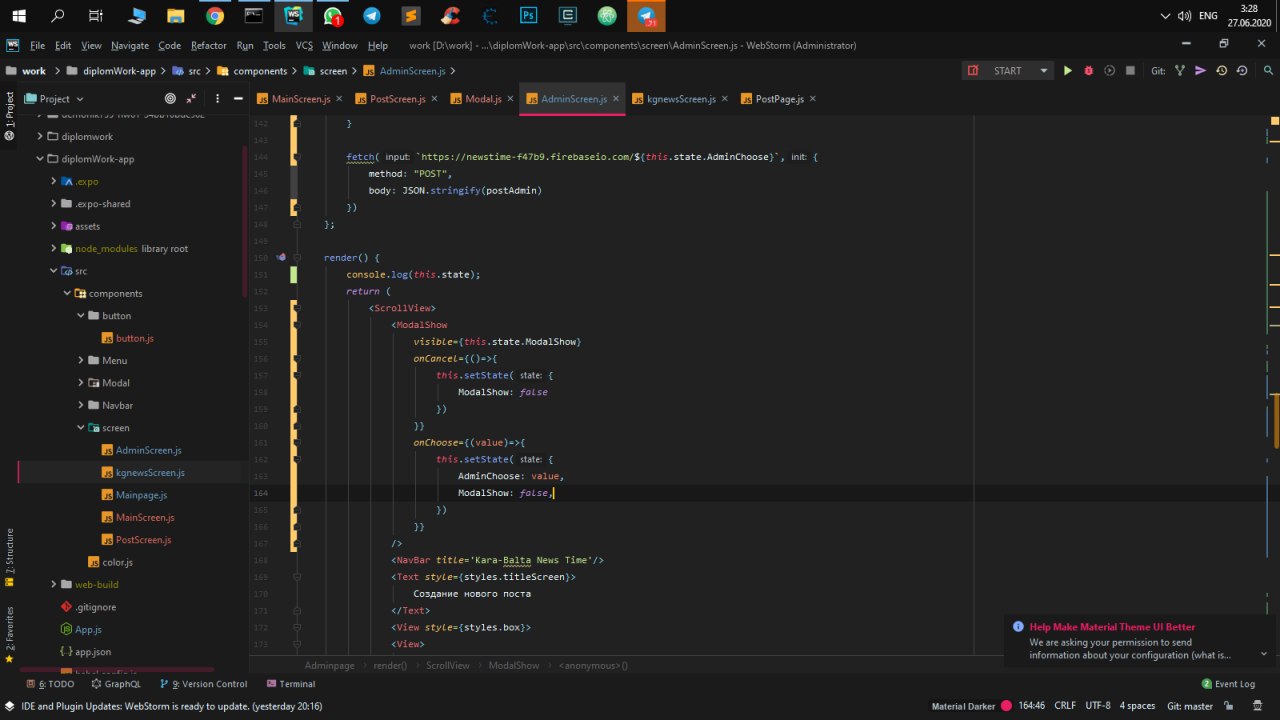Close the AdminScreen.js editor tab

(x=616, y=99)
